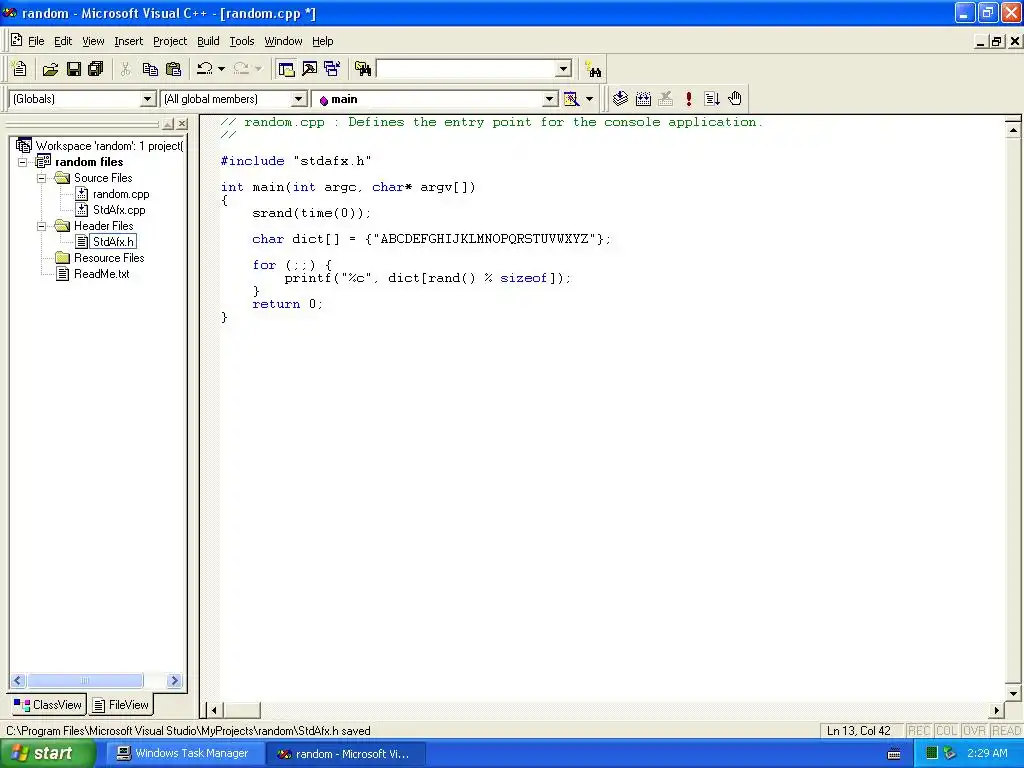The width and height of the screenshot is (1024, 768).
Task: Save the current file with the floppy icon
Action: point(74,69)
